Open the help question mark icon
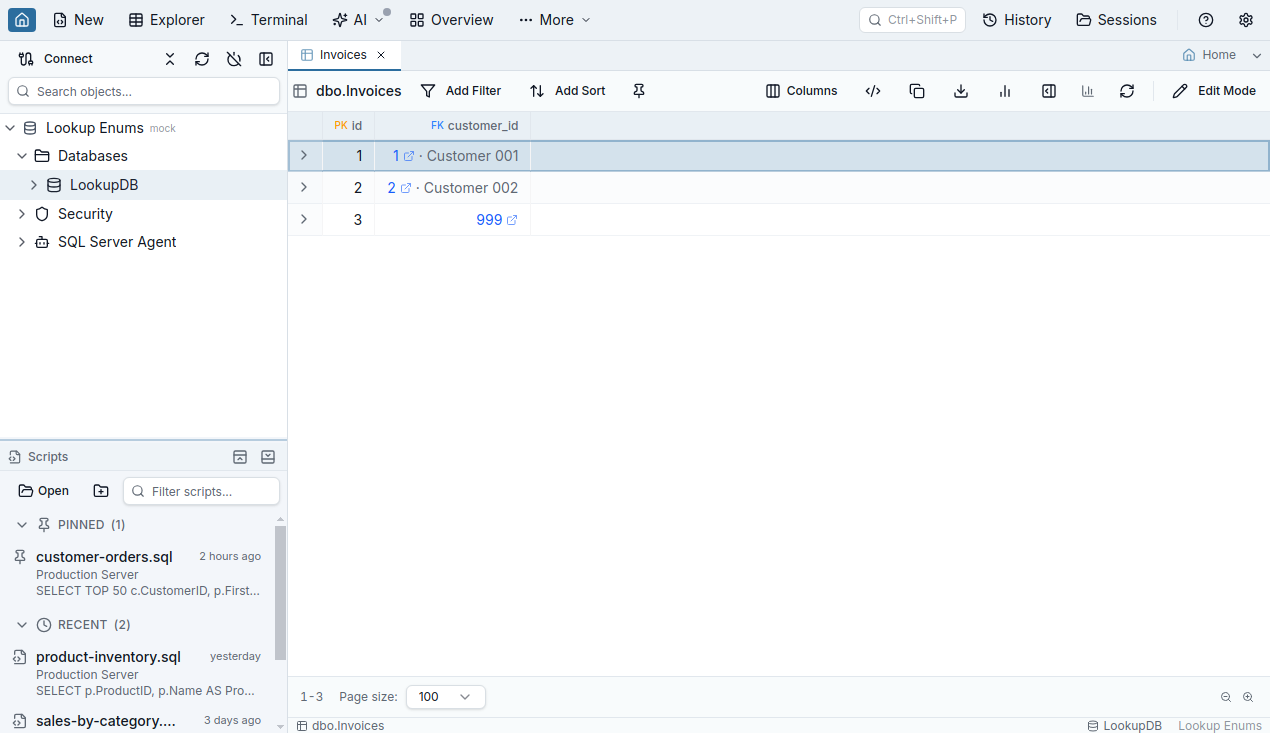 click(1206, 20)
